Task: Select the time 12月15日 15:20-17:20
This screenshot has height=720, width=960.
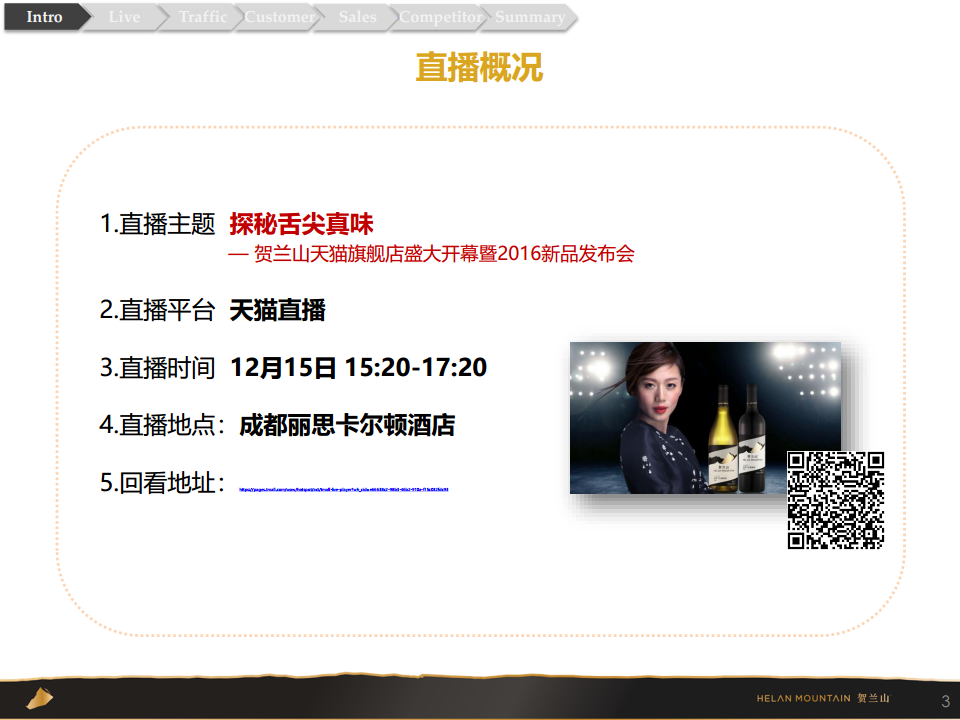Action: tap(358, 367)
